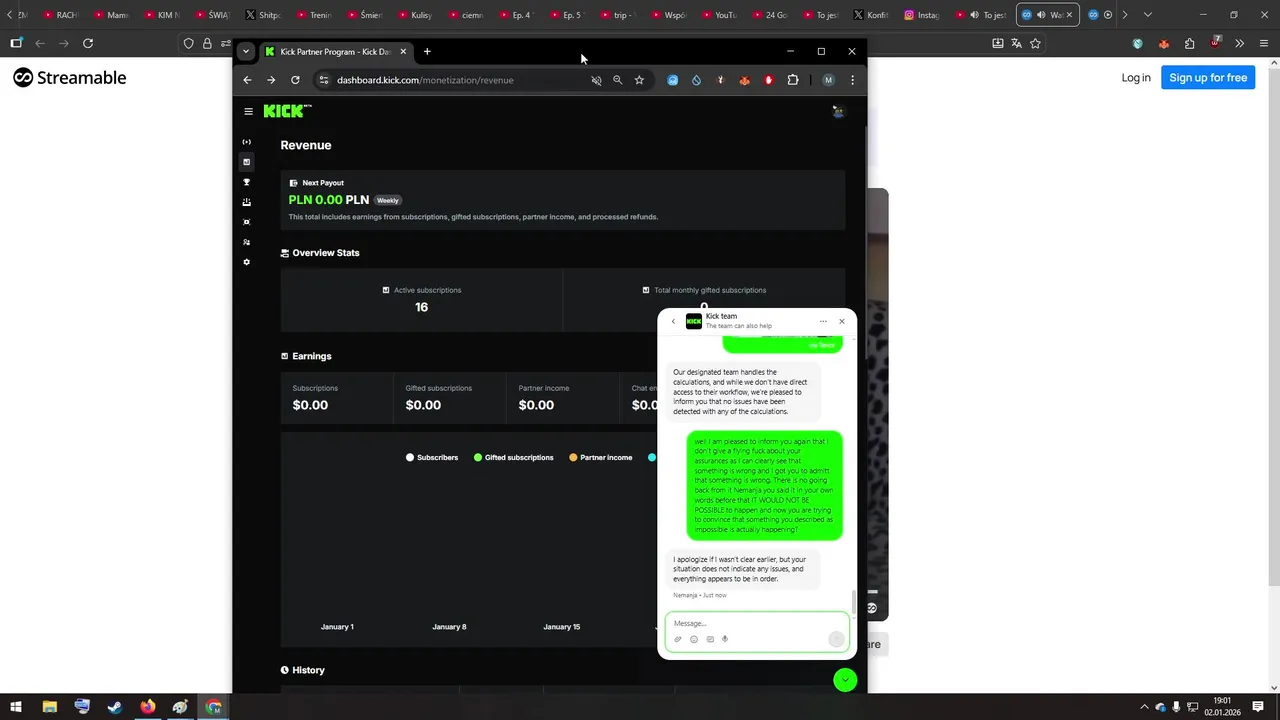Switch to the Shitpost X tab in Firefox

click(x=262, y=15)
